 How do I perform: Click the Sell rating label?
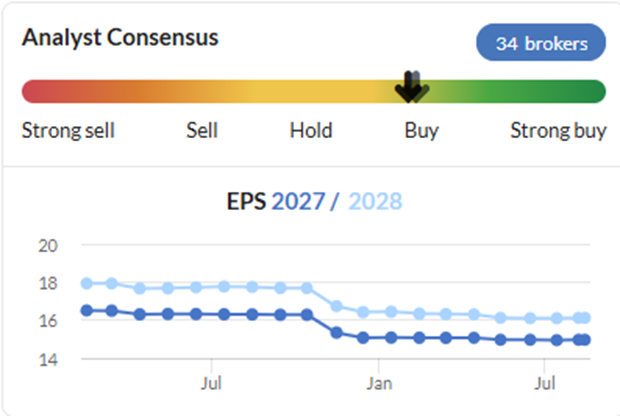click(x=202, y=130)
